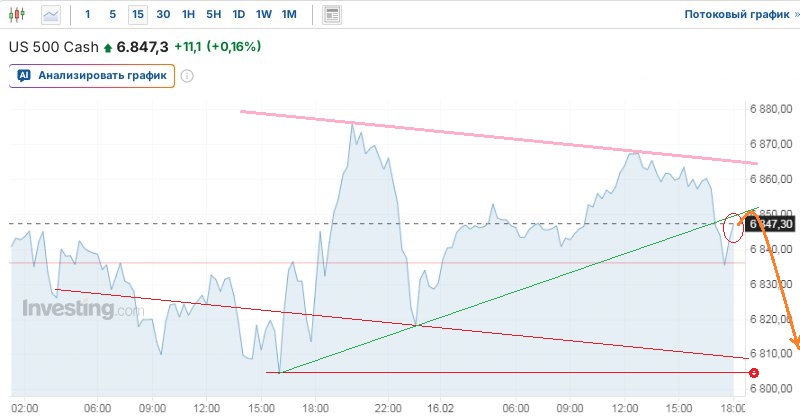Select the 15 minute timeframe

pyautogui.click(x=137, y=15)
